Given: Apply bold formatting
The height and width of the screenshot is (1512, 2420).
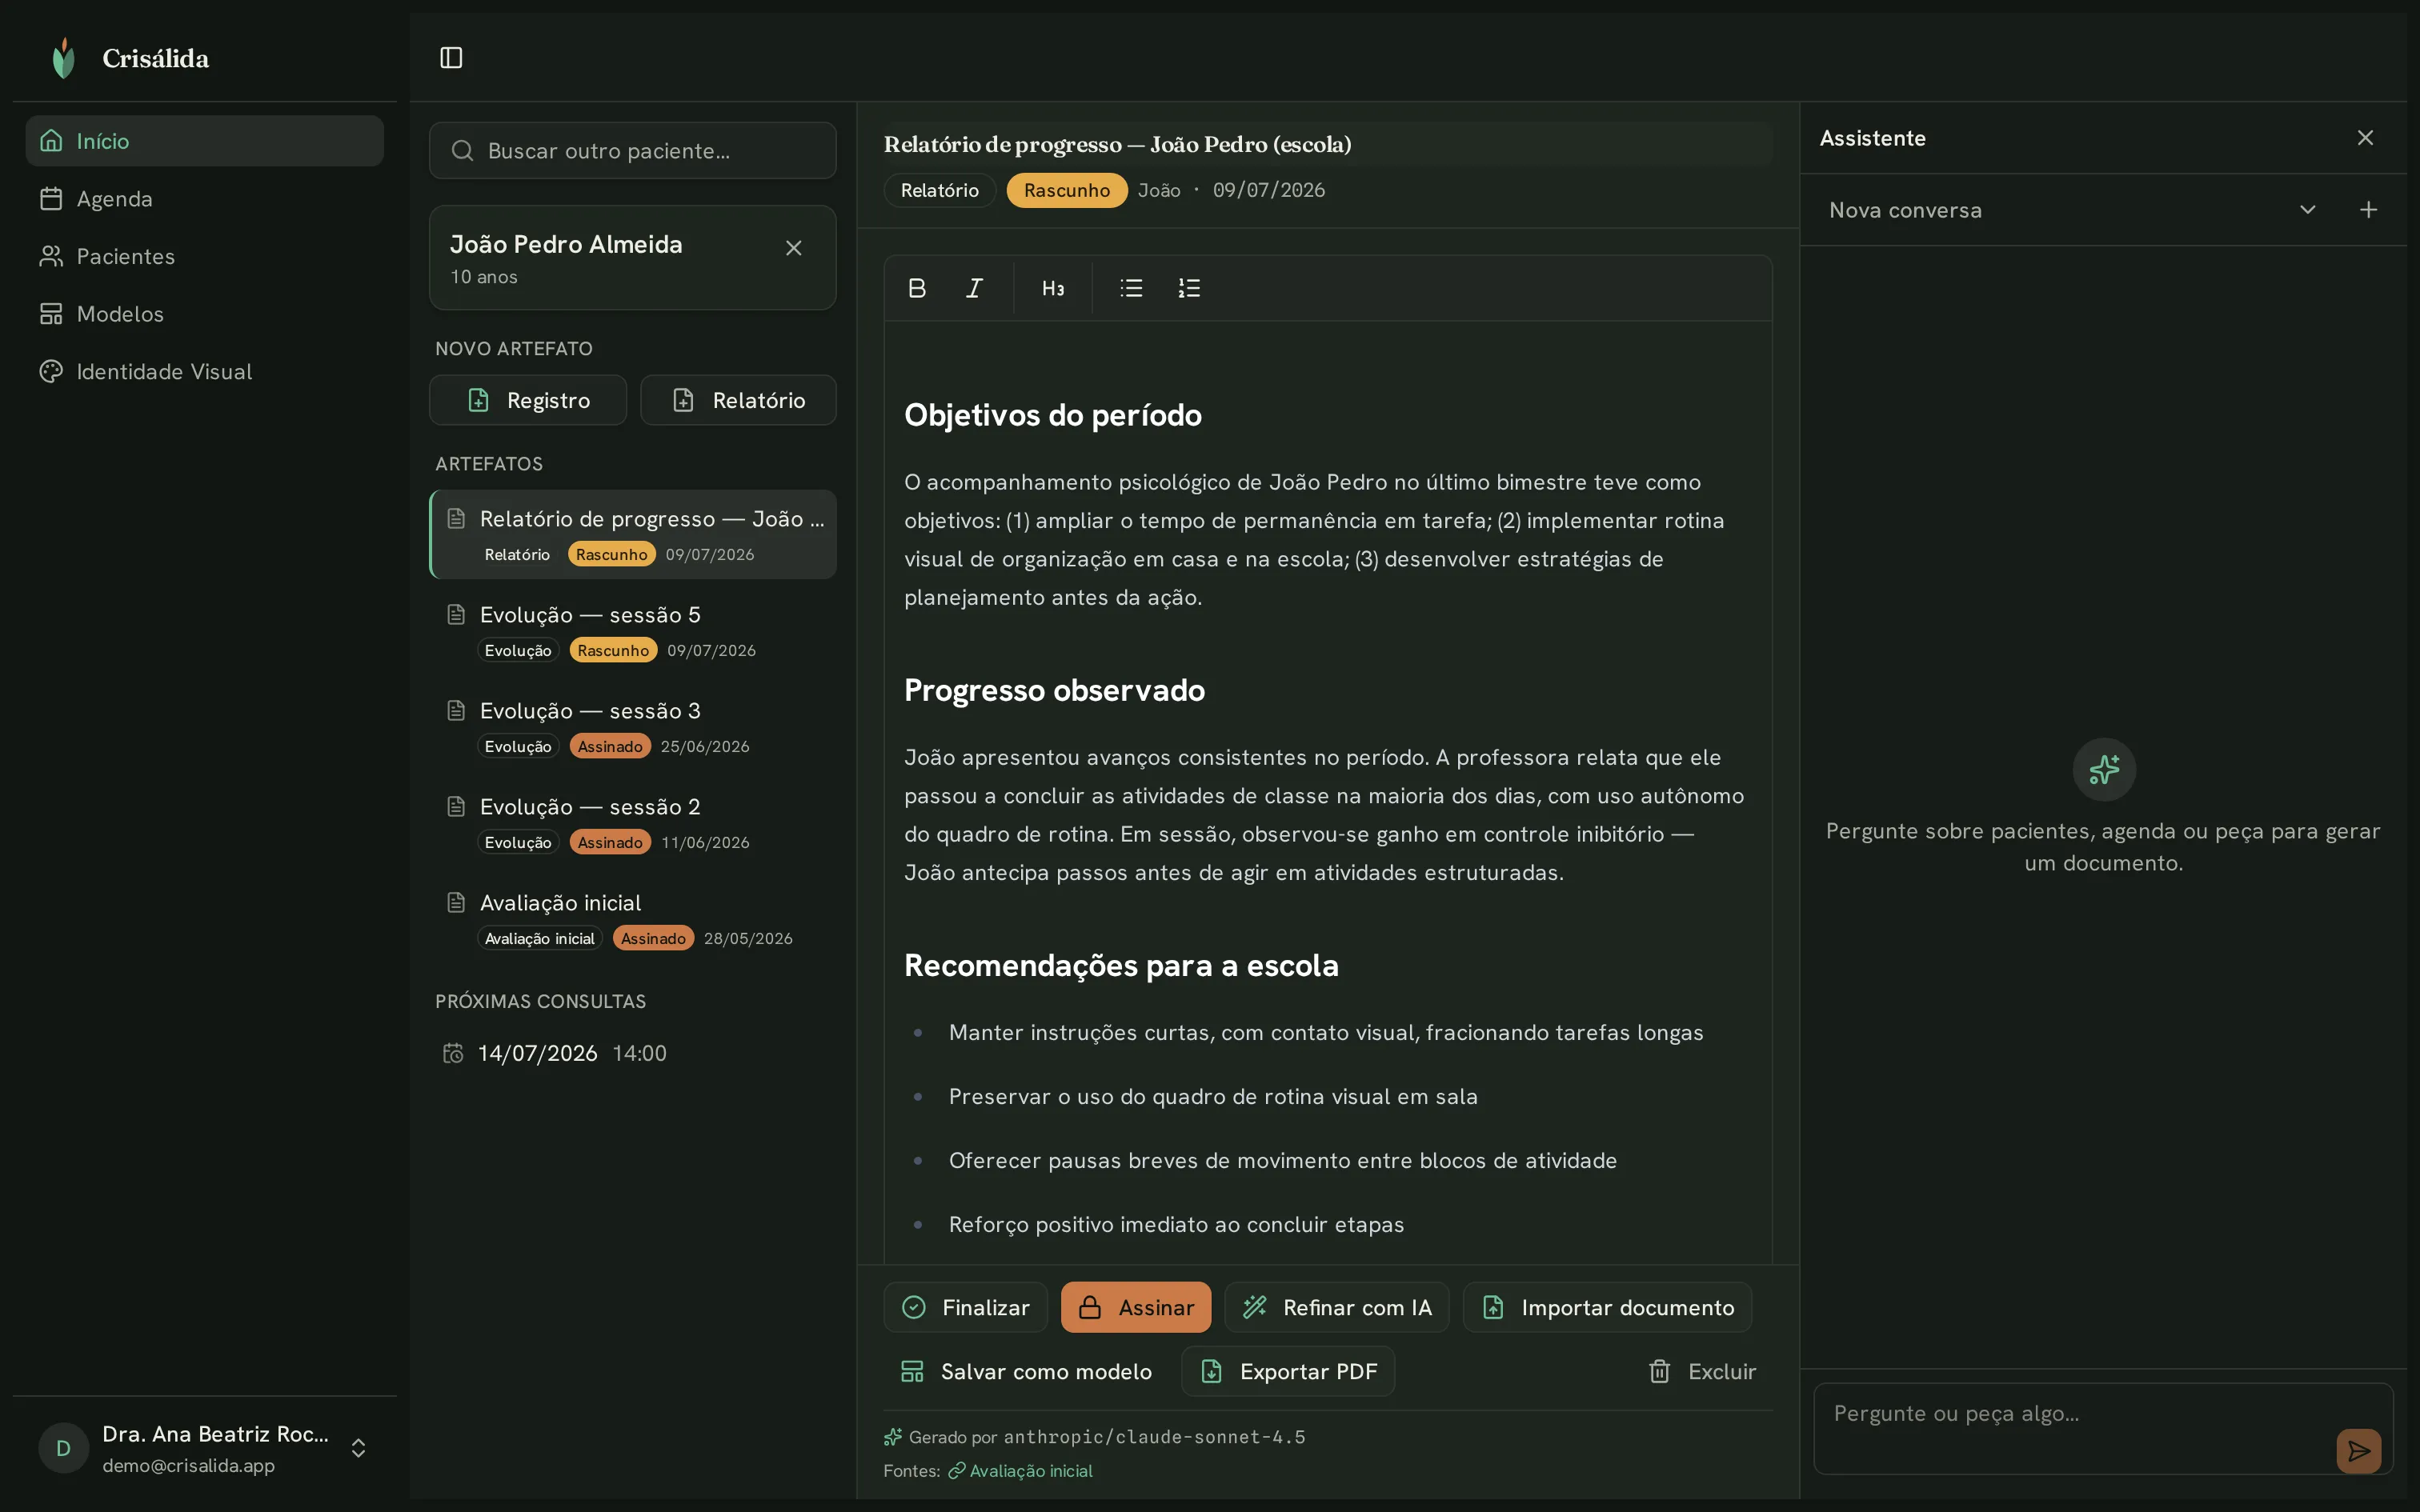Looking at the screenshot, I should (916, 288).
